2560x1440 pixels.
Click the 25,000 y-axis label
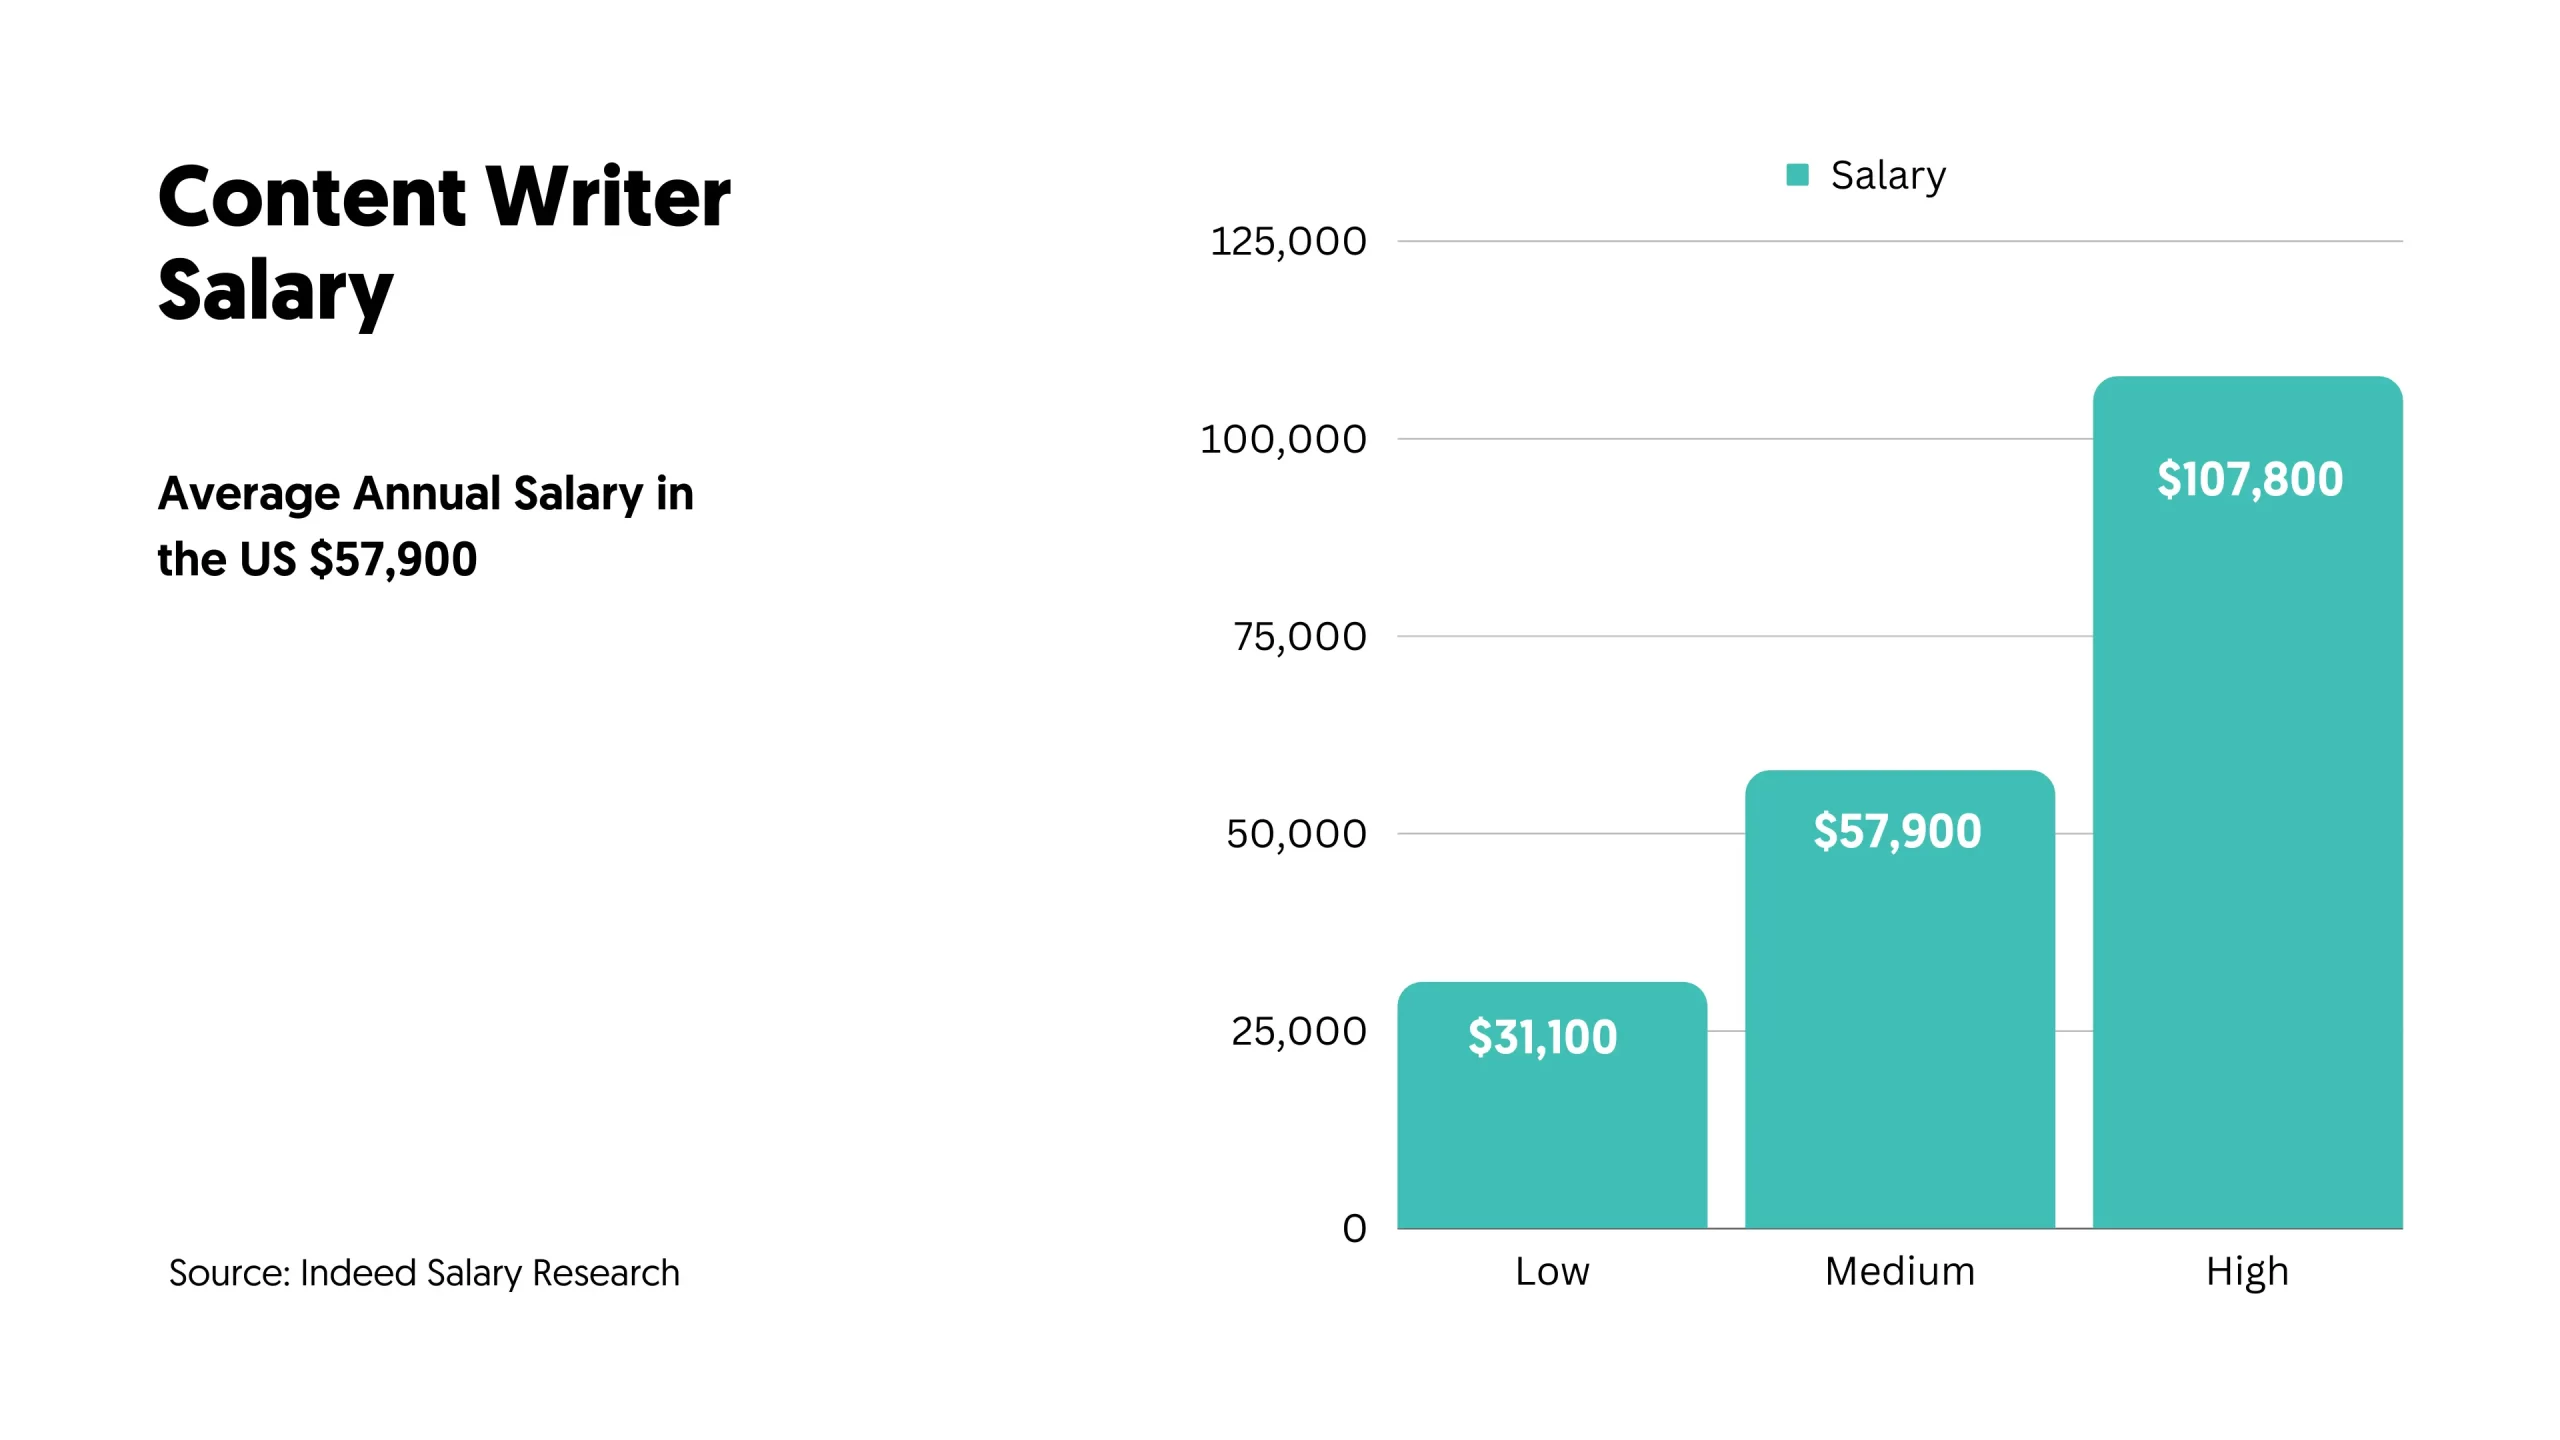(x=1298, y=1031)
